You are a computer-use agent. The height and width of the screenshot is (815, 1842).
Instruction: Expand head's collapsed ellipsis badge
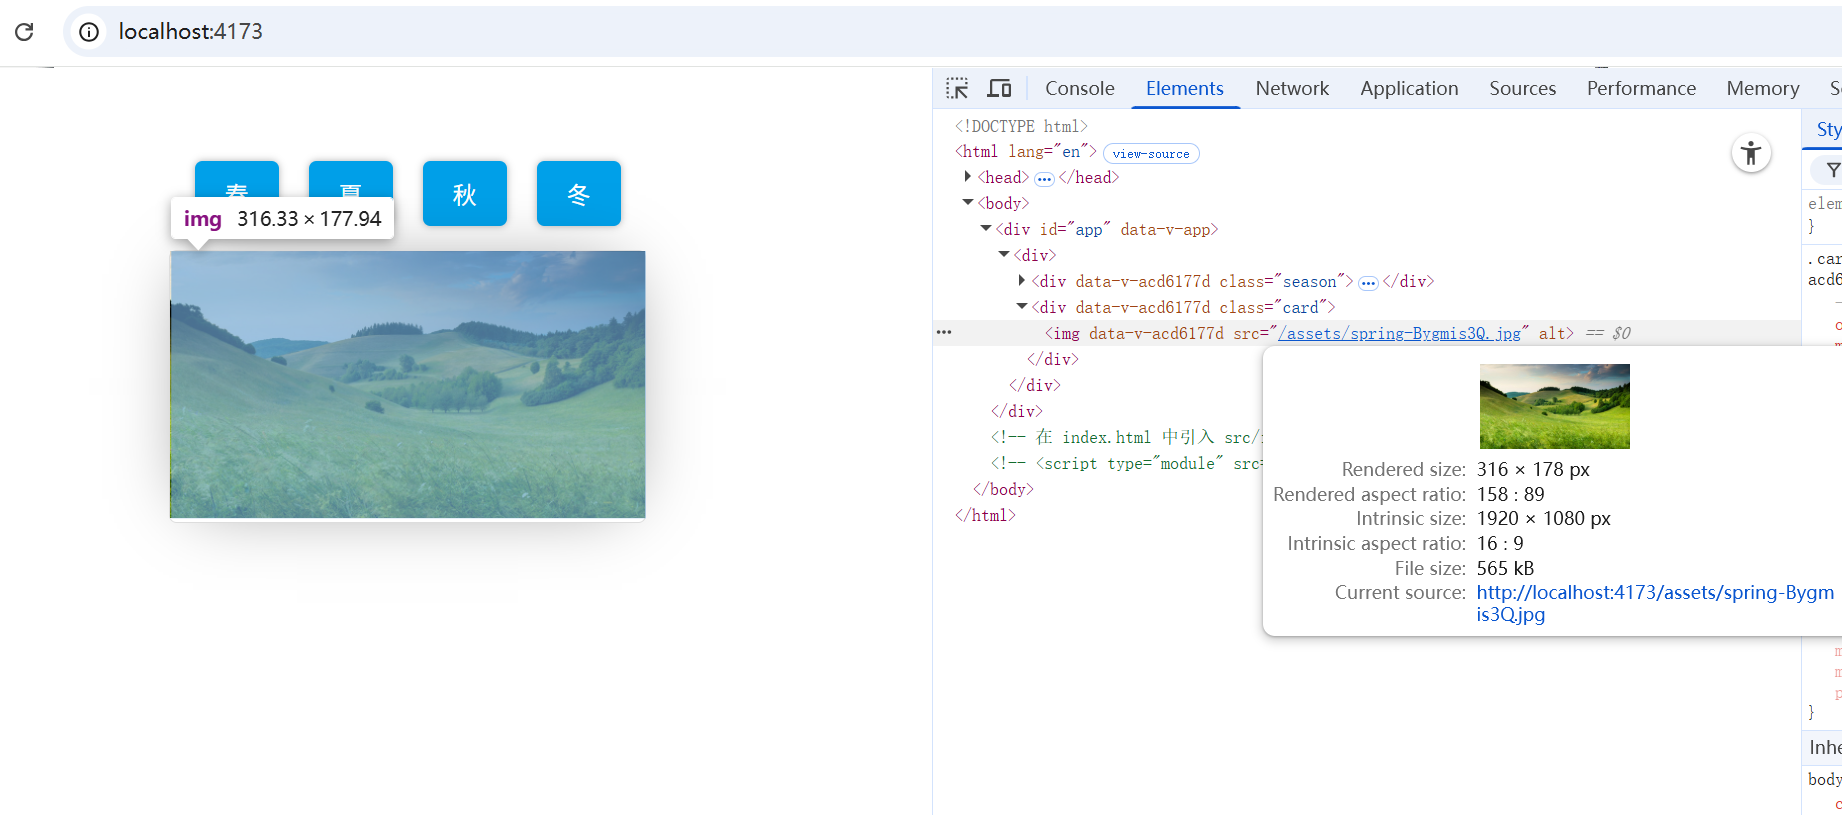pyautogui.click(x=1044, y=179)
